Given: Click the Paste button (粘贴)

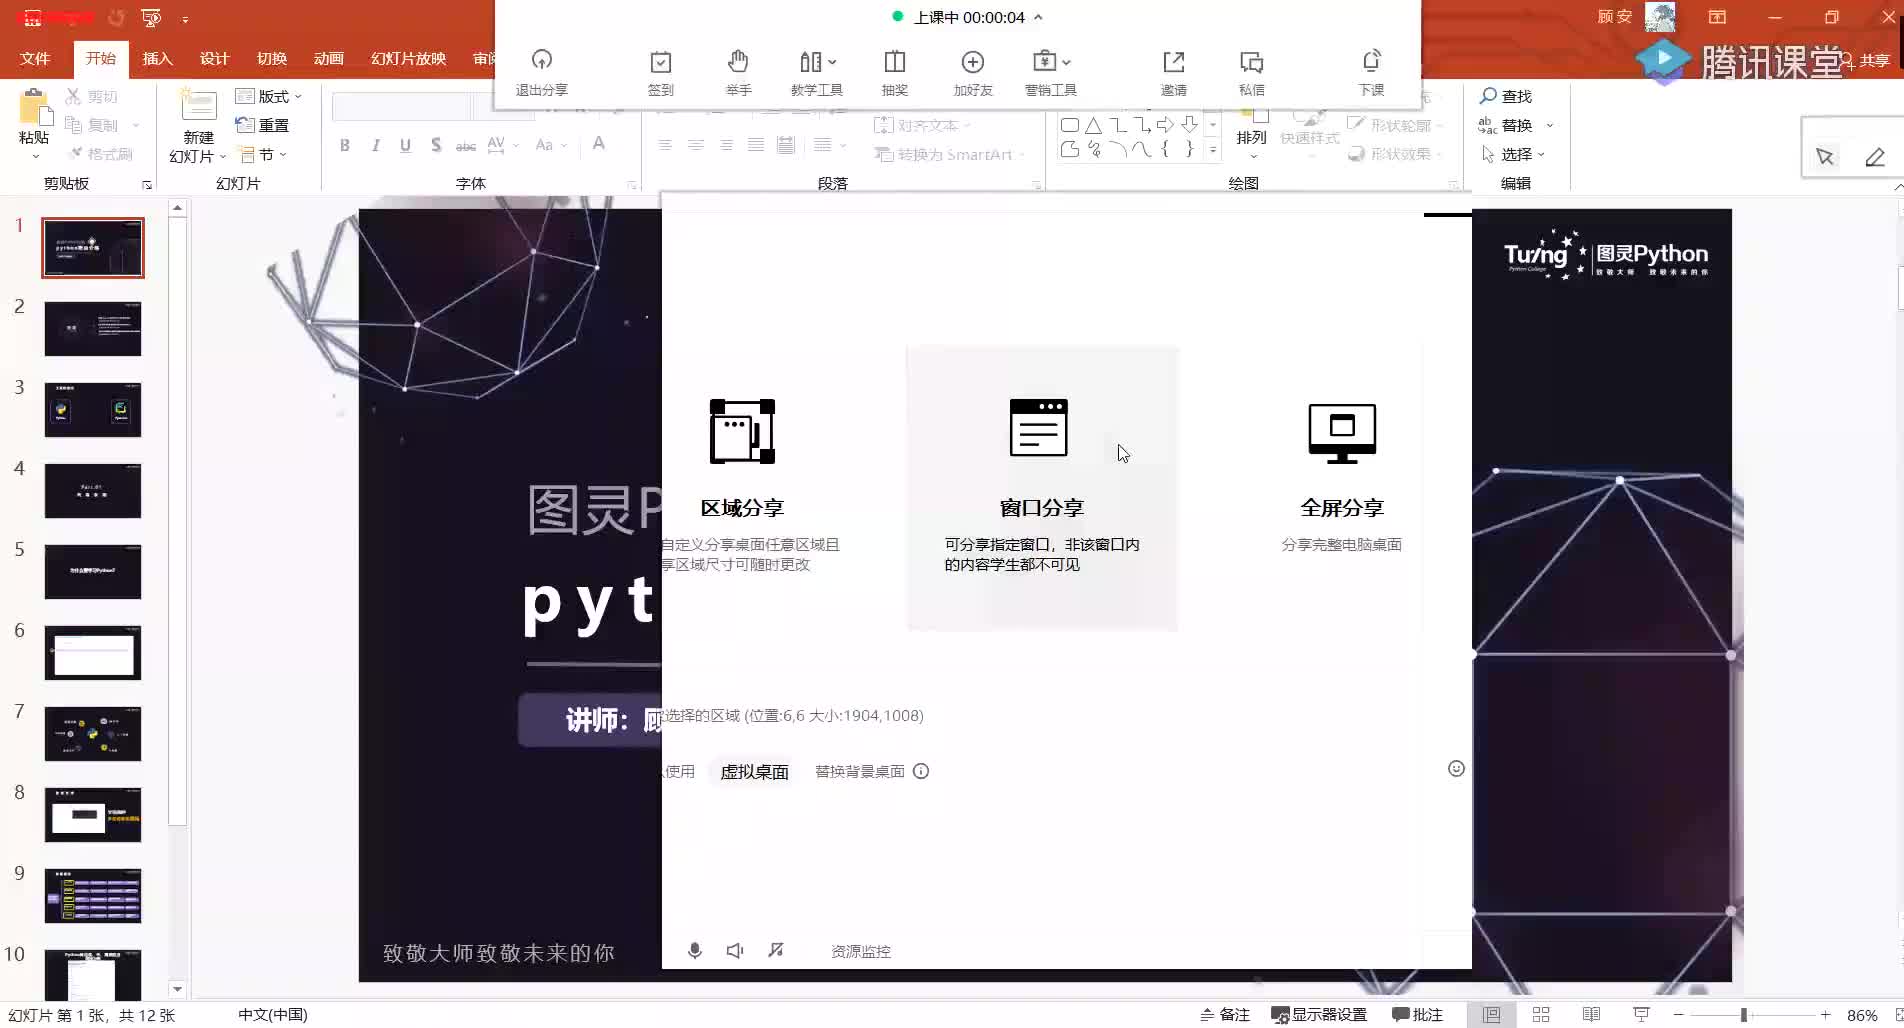Looking at the screenshot, I should tap(34, 124).
